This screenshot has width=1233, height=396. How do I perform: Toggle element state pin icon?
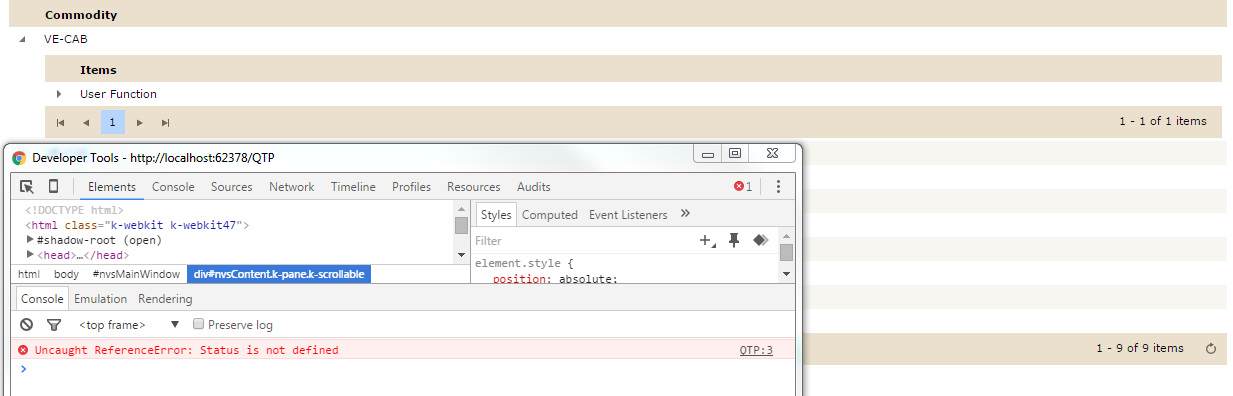tap(734, 240)
